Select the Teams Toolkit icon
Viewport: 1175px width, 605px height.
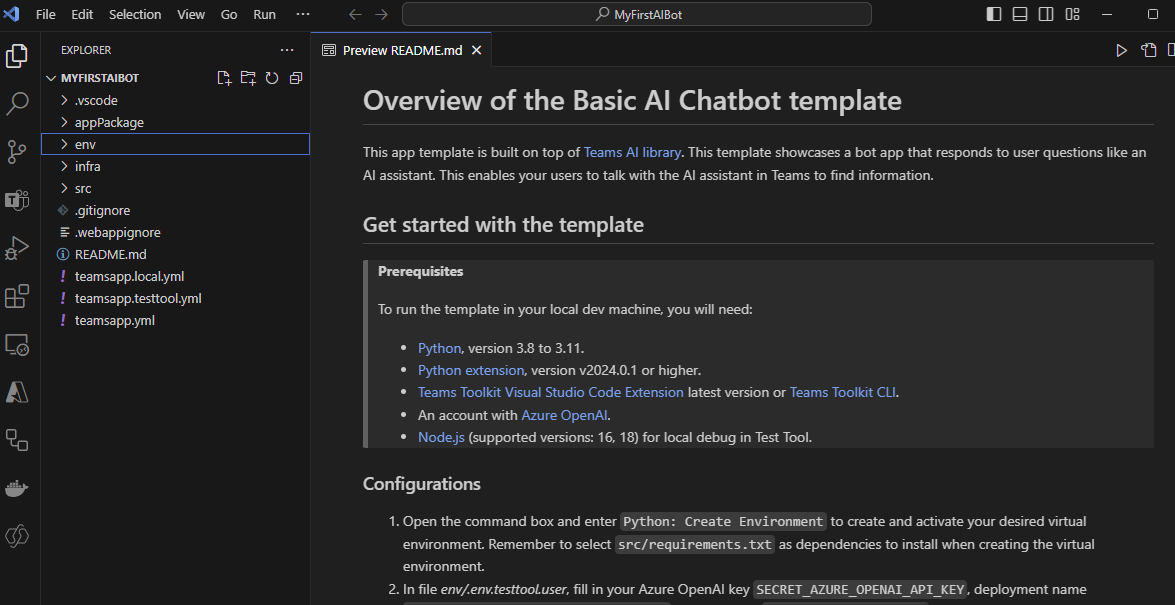(17, 200)
